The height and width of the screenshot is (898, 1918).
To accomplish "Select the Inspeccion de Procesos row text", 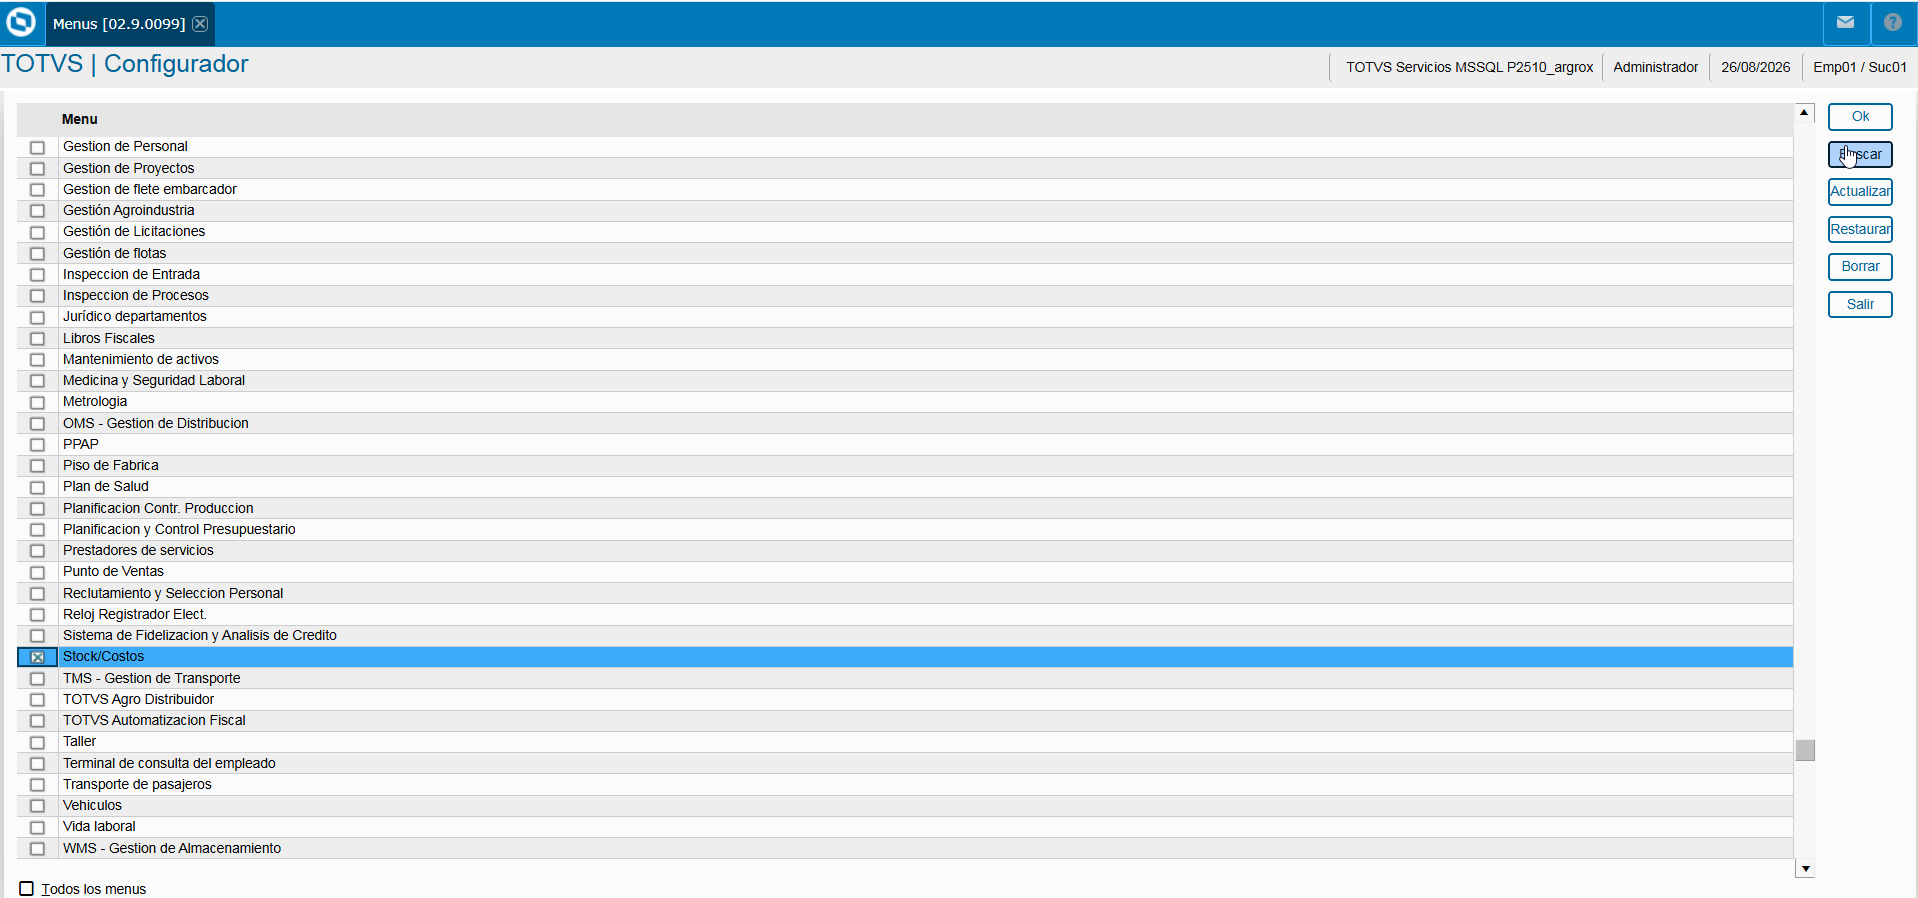I will [x=136, y=295].
